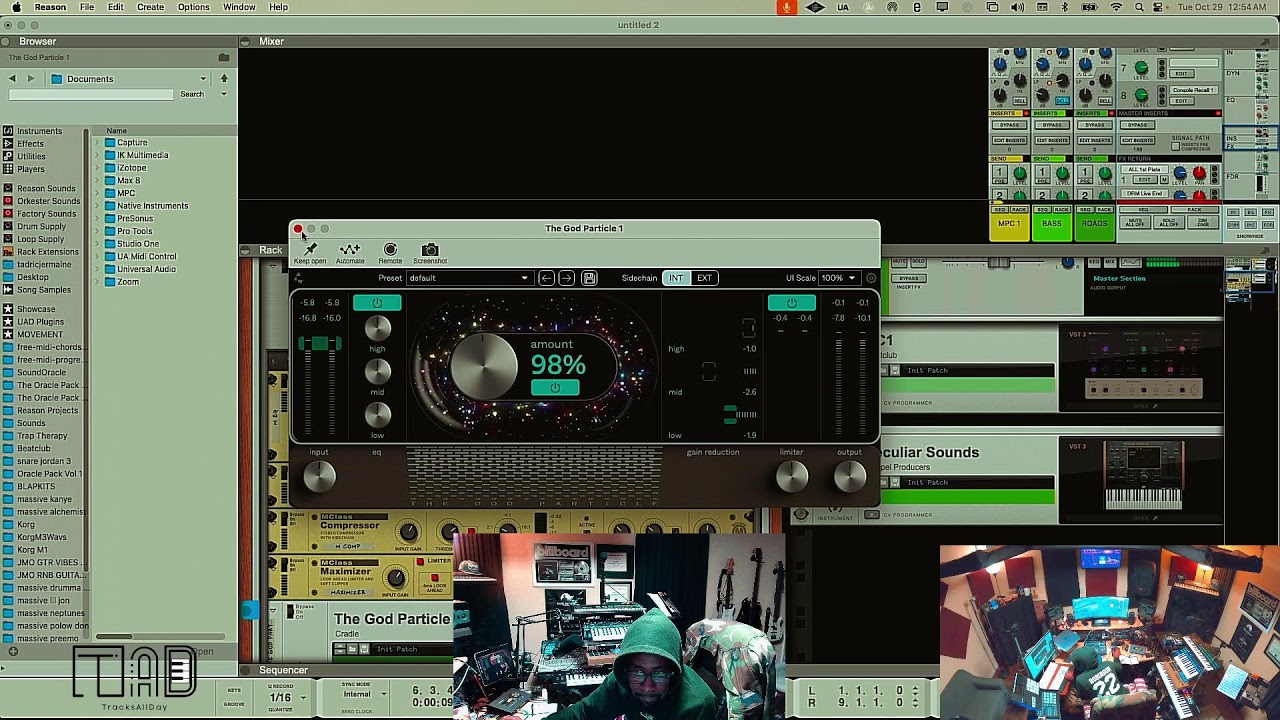Open the Window menu
Image resolution: width=1280 pixels, height=720 pixels.
239,8
